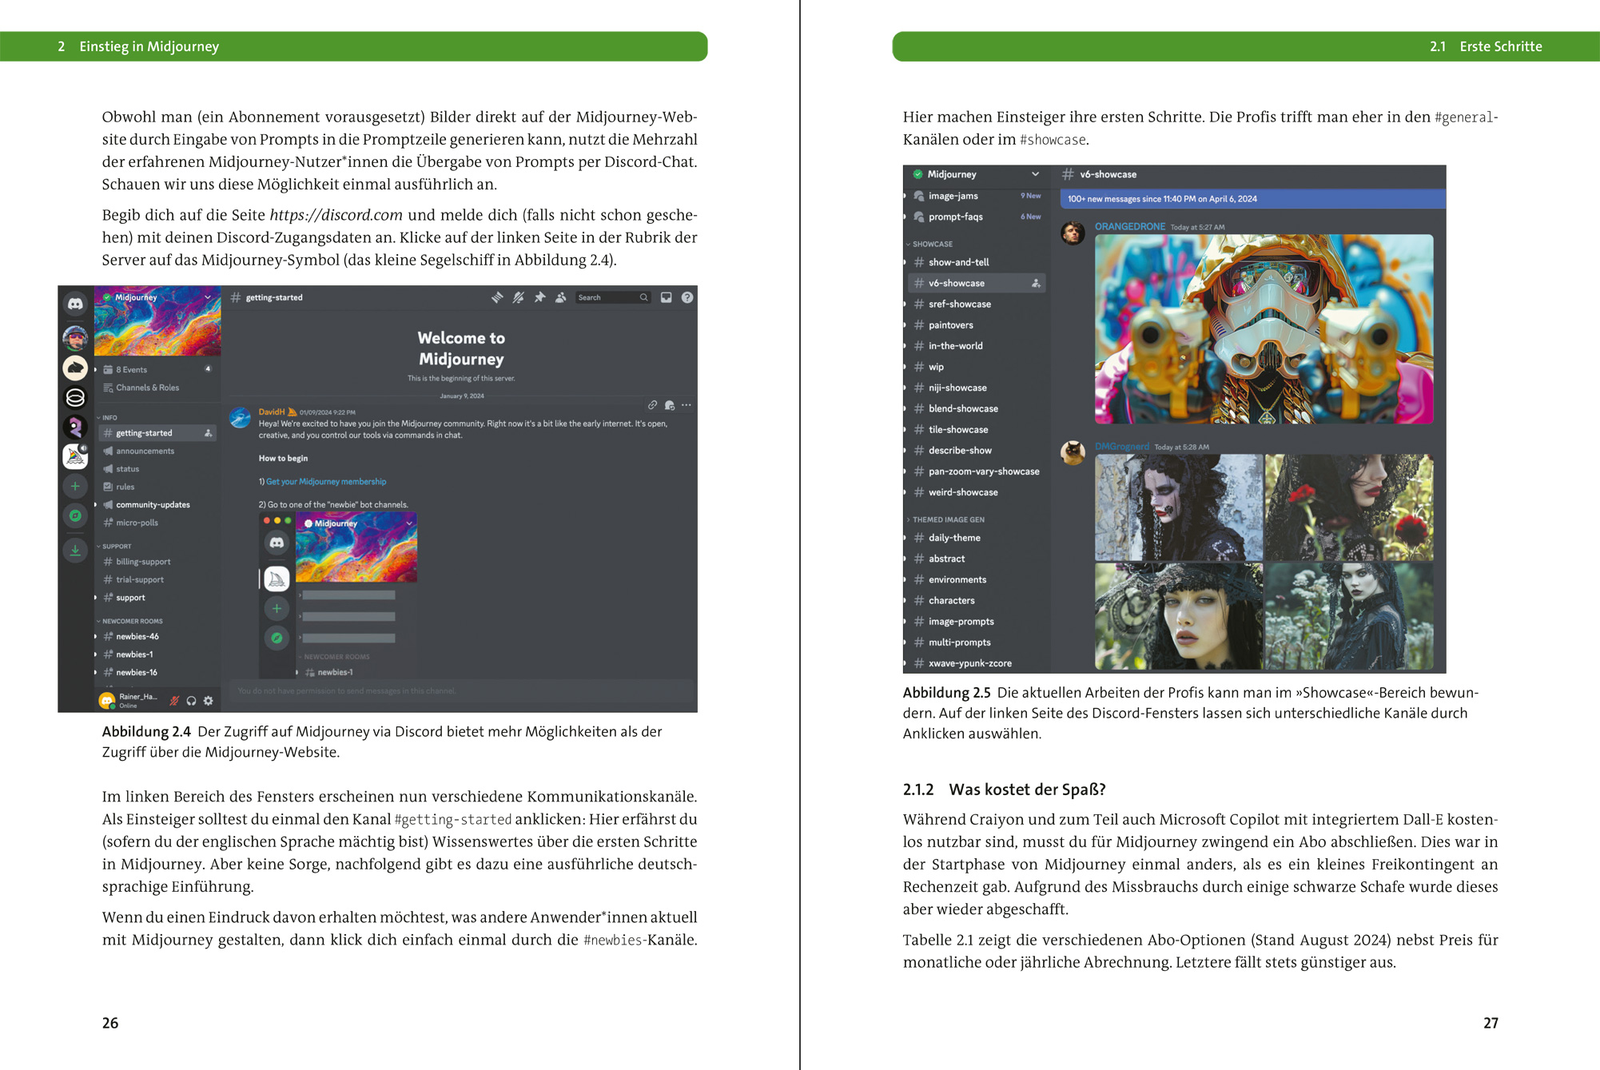Open DMGrognerd's cat avatar
The image size is (1600, 1070).
coord(1073,453)
